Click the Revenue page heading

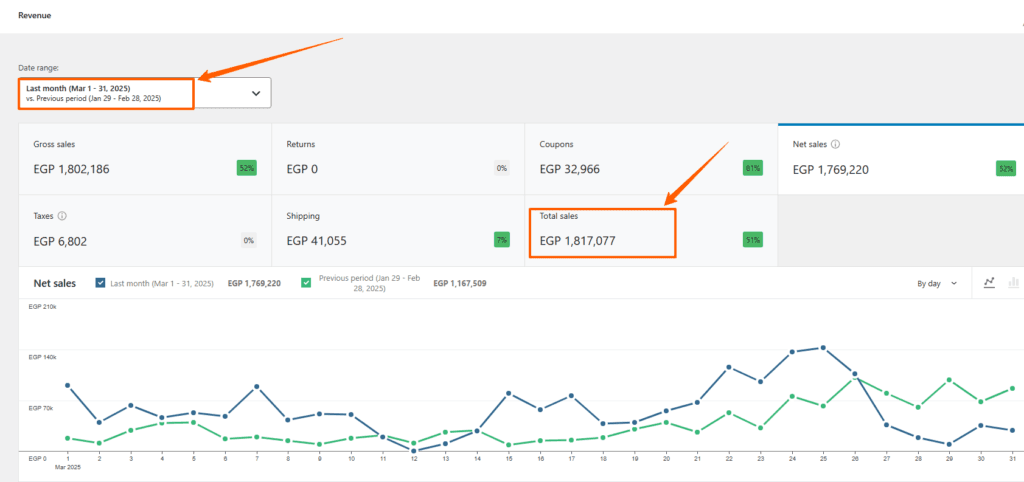pos(35,15)
